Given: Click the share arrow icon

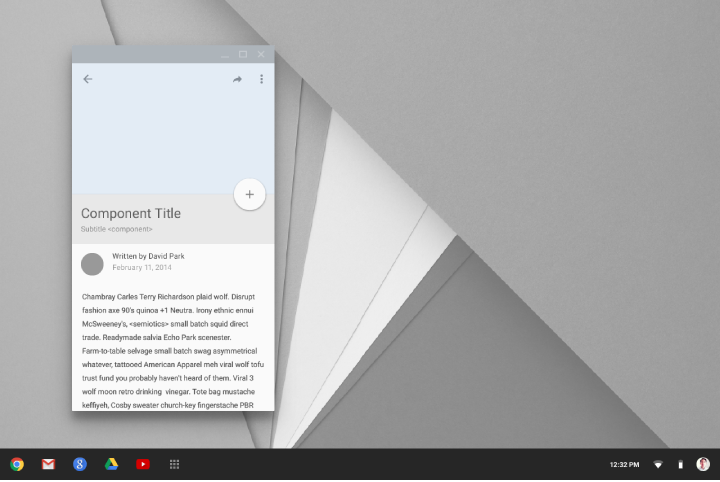Looking at the screenshot, I should pyautogui.click(x=237, y=79).
